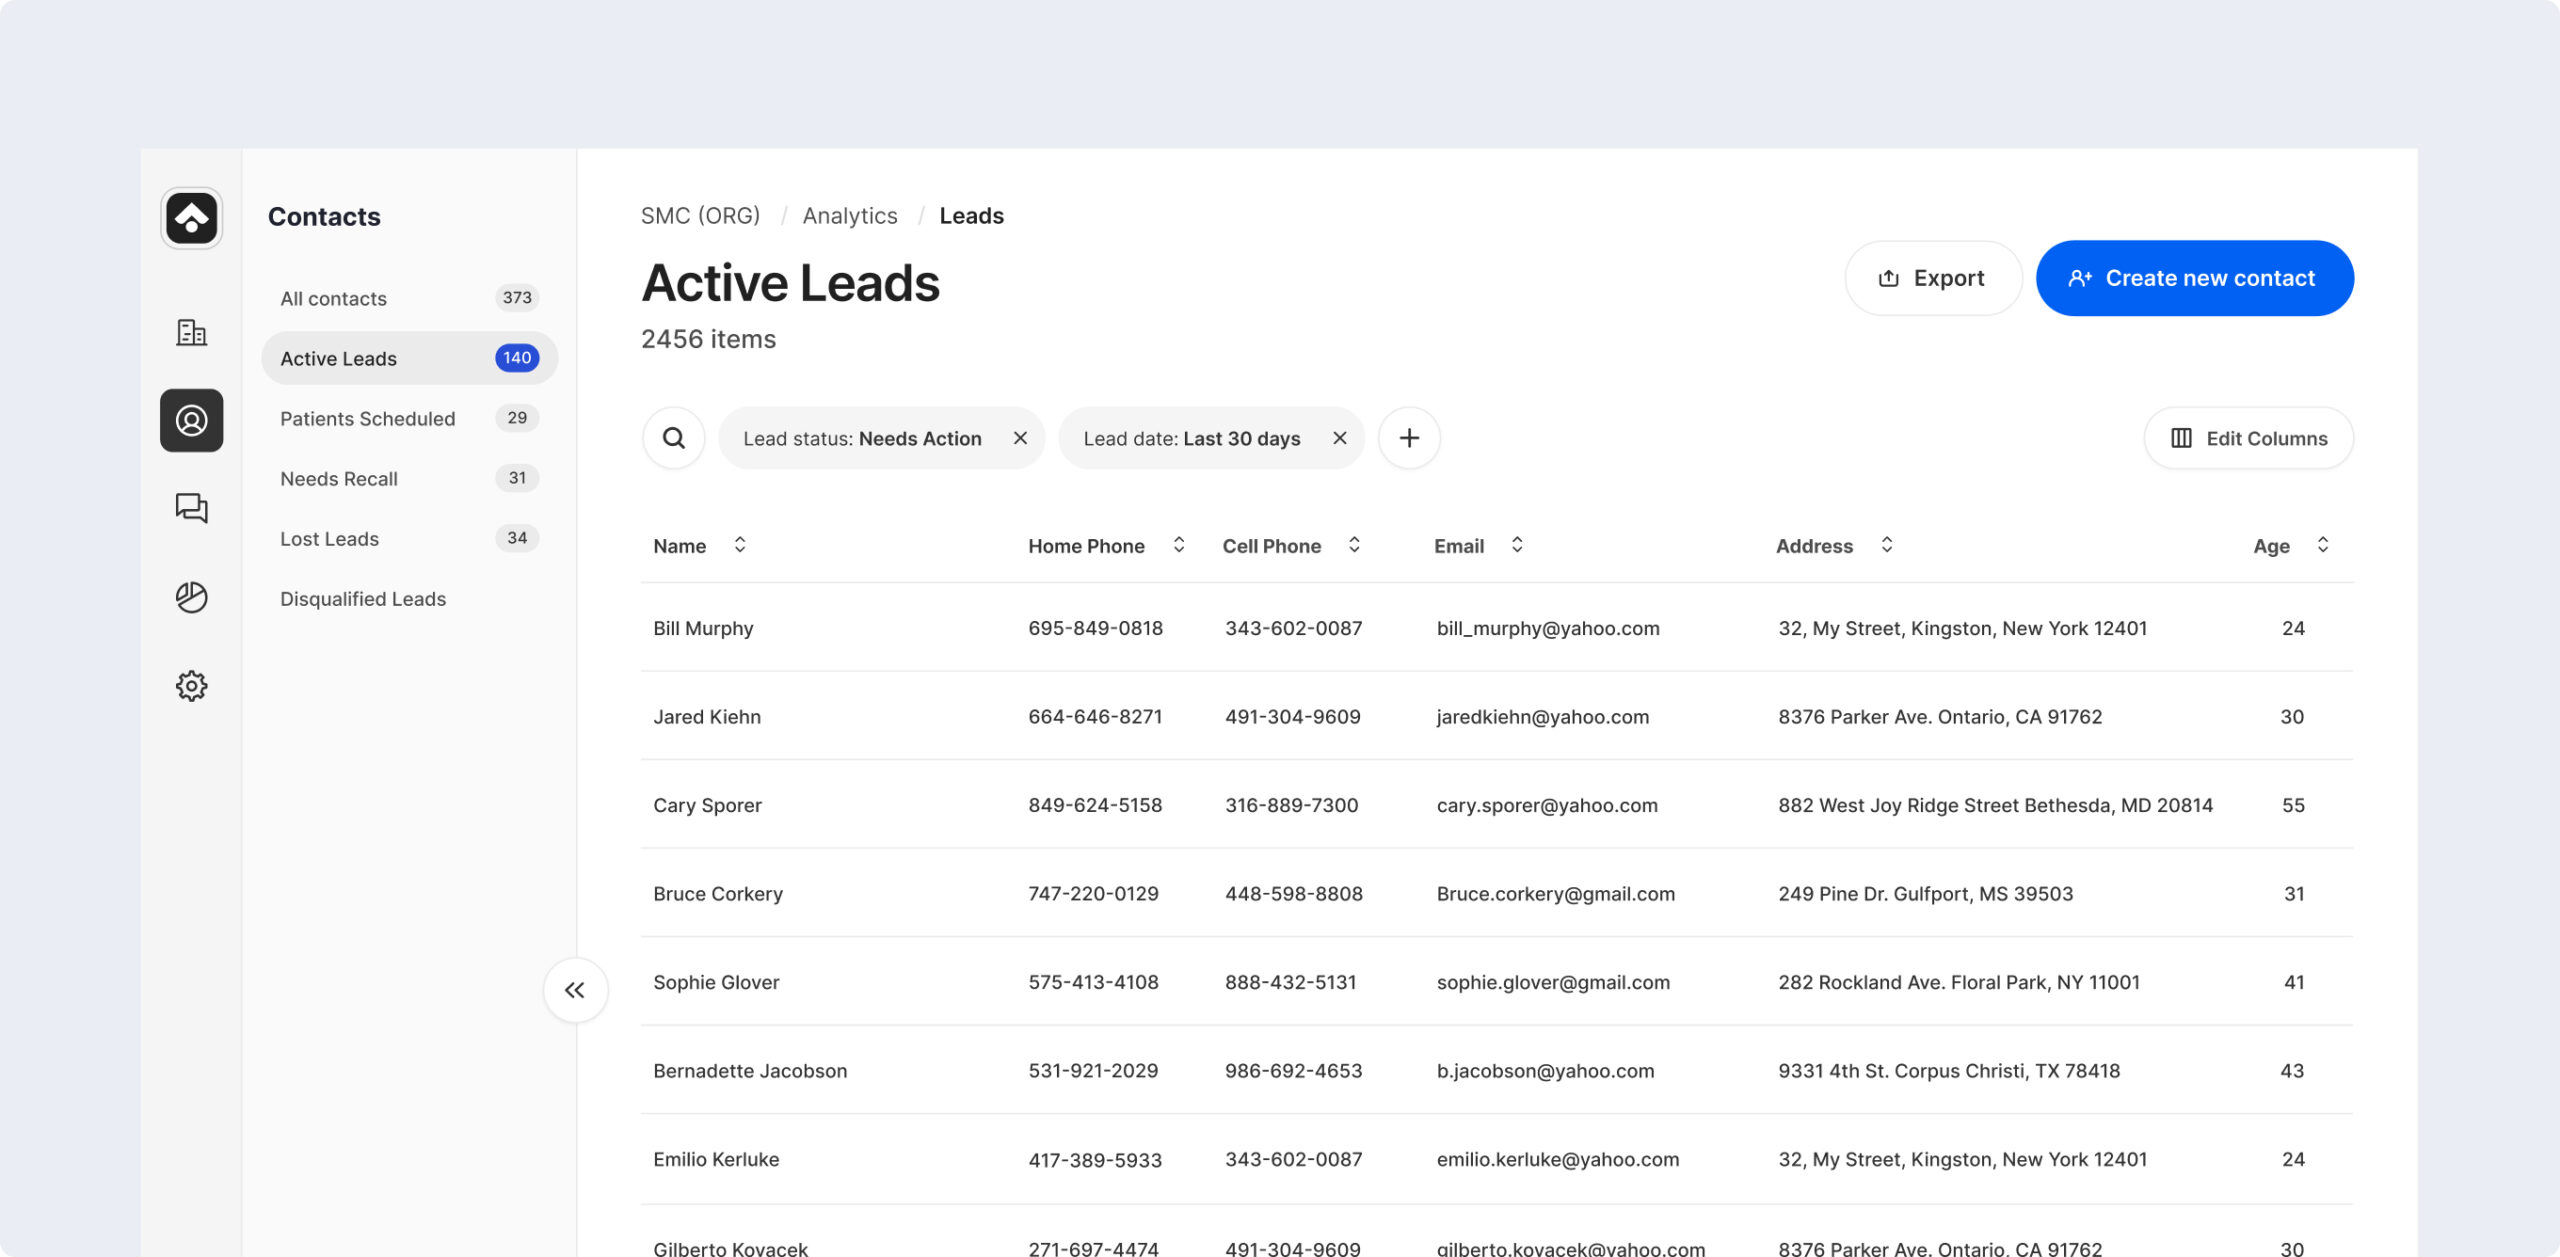Select the contacts person icon in sidebar
2560x1257 pixels.
tap(191, 420)
